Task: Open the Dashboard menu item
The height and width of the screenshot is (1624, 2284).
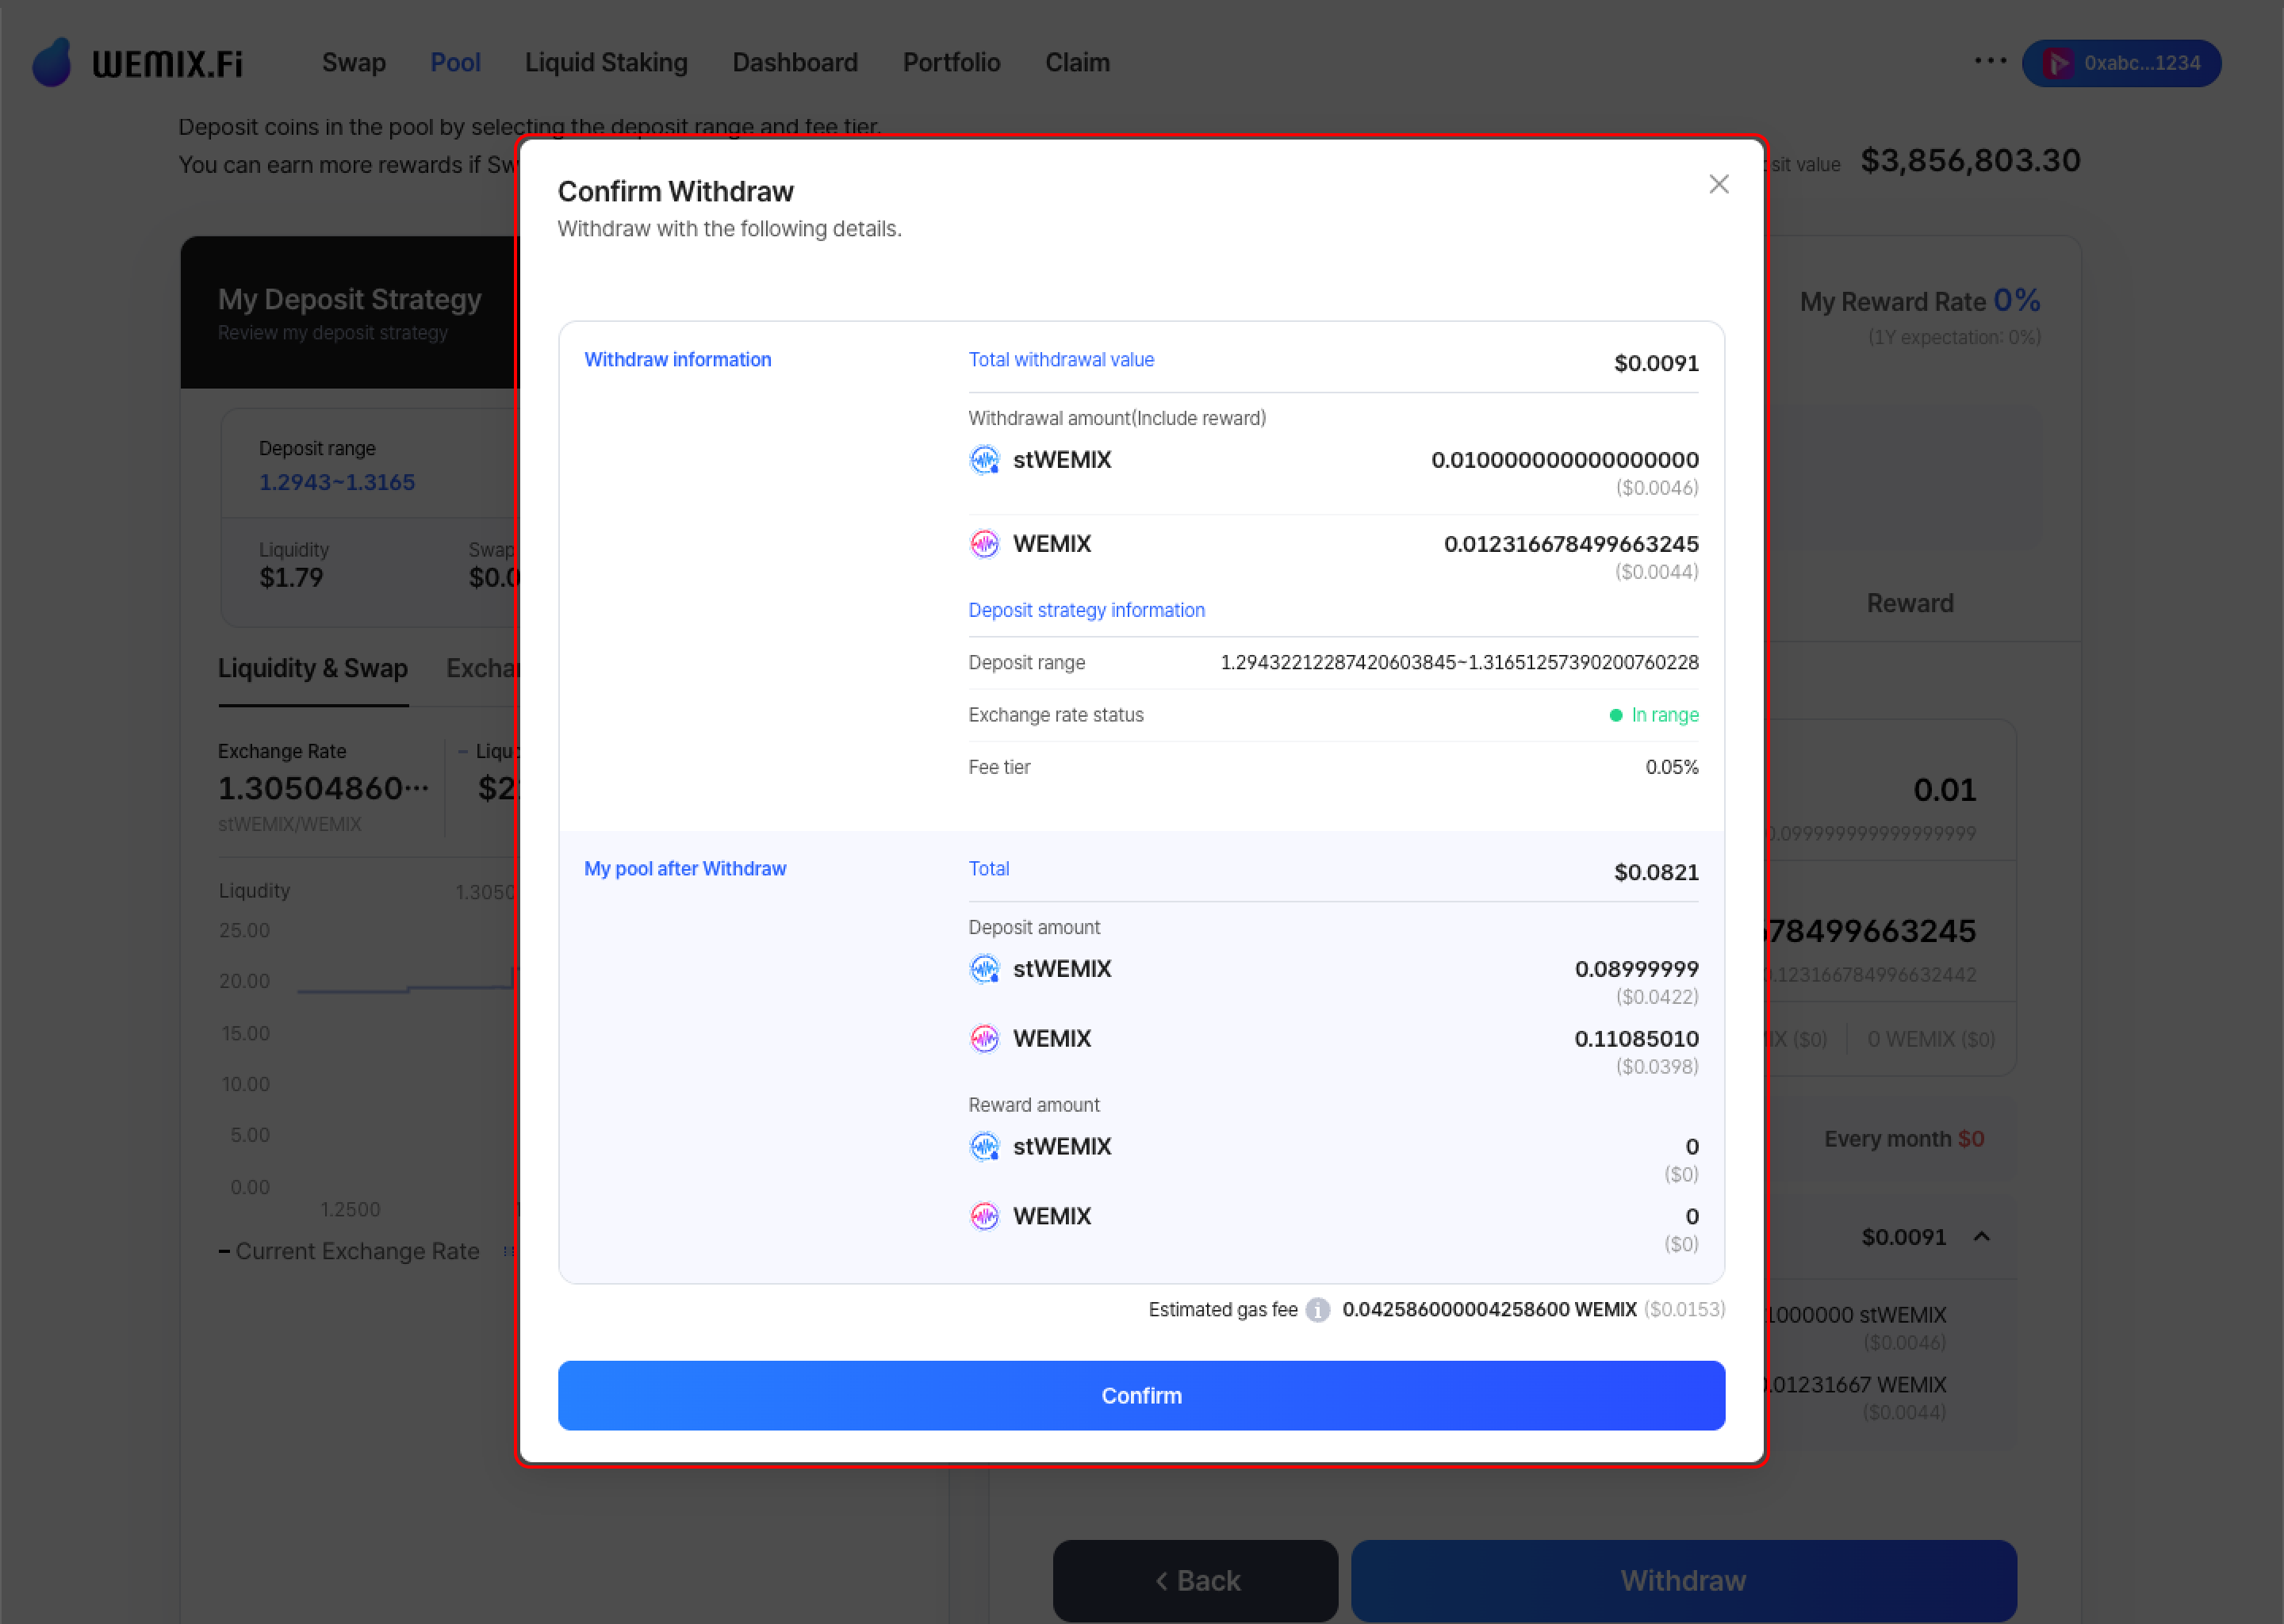Action: 795,62
